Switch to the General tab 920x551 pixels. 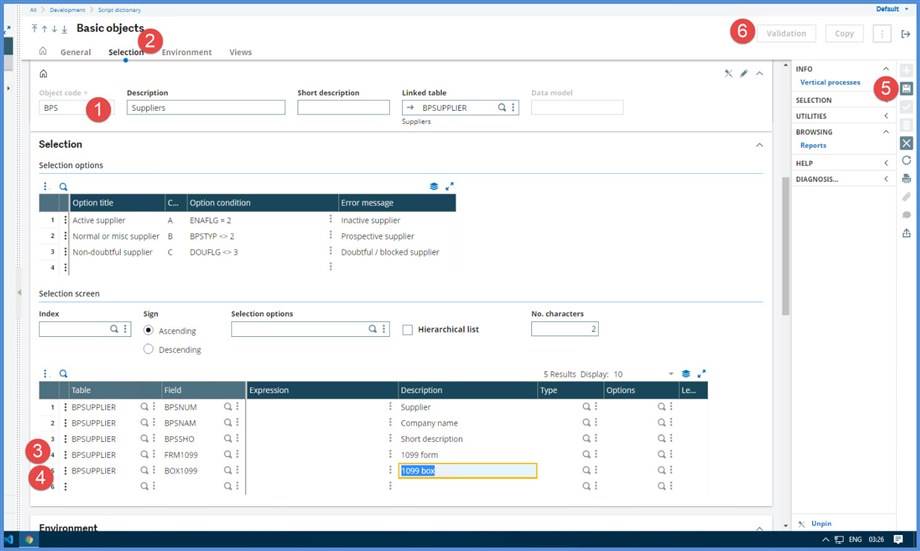click(x=76, y=52)
